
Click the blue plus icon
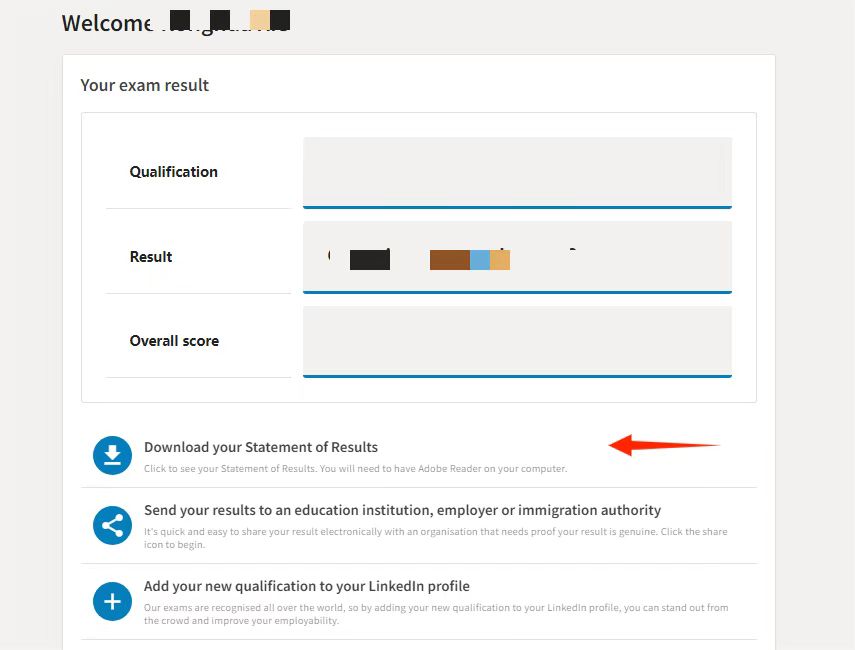[113, 601]
